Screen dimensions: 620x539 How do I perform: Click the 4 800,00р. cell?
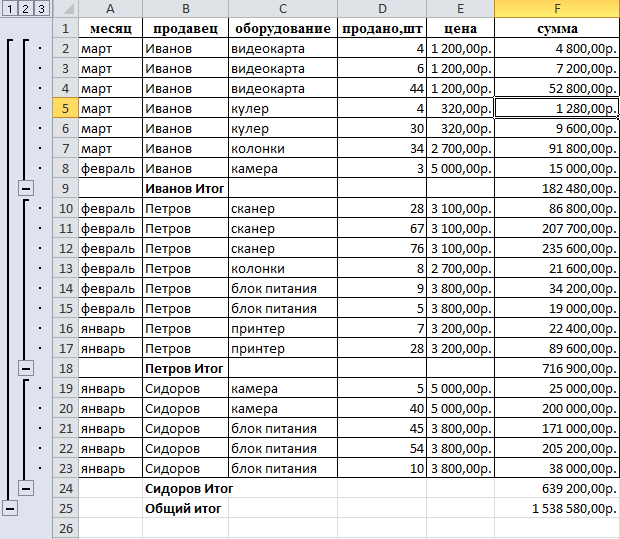(557, 49)
